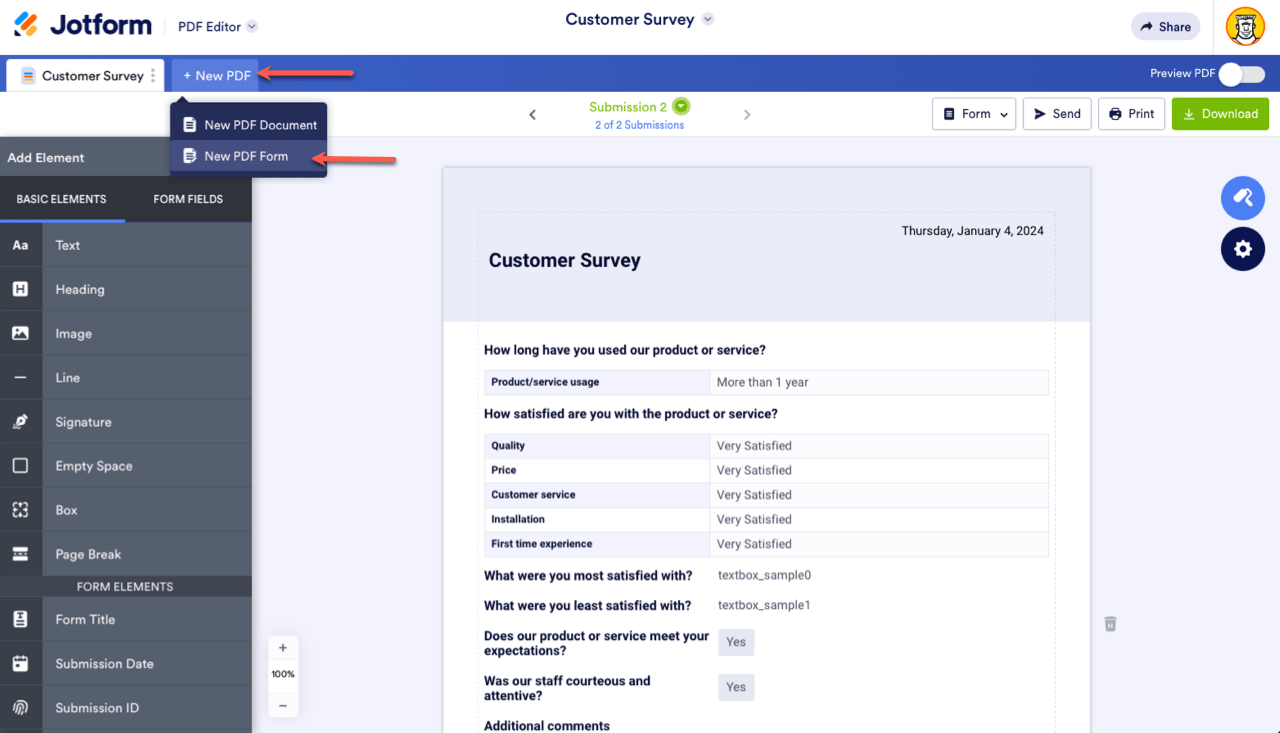This screenshot has height=733, width=1280.
Task: Click the Yes answer for staff courteous
Action: pos(736,687)
